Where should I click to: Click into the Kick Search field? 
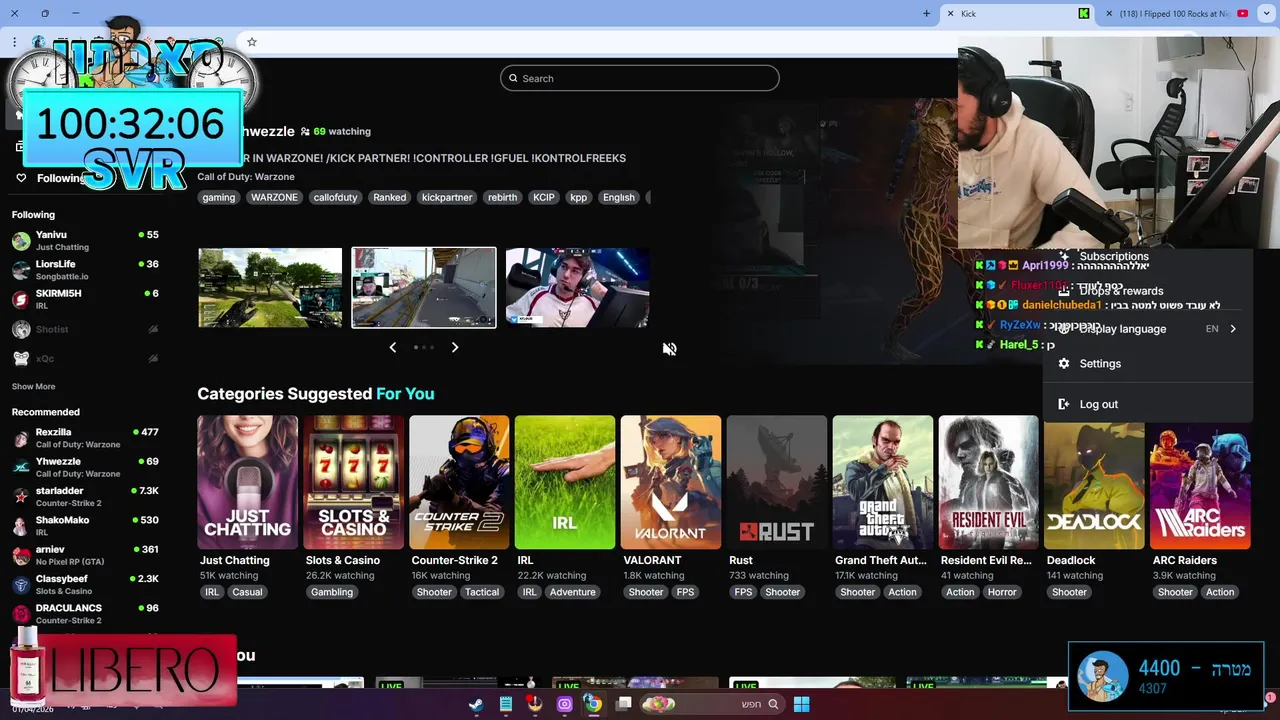point(640,78)
